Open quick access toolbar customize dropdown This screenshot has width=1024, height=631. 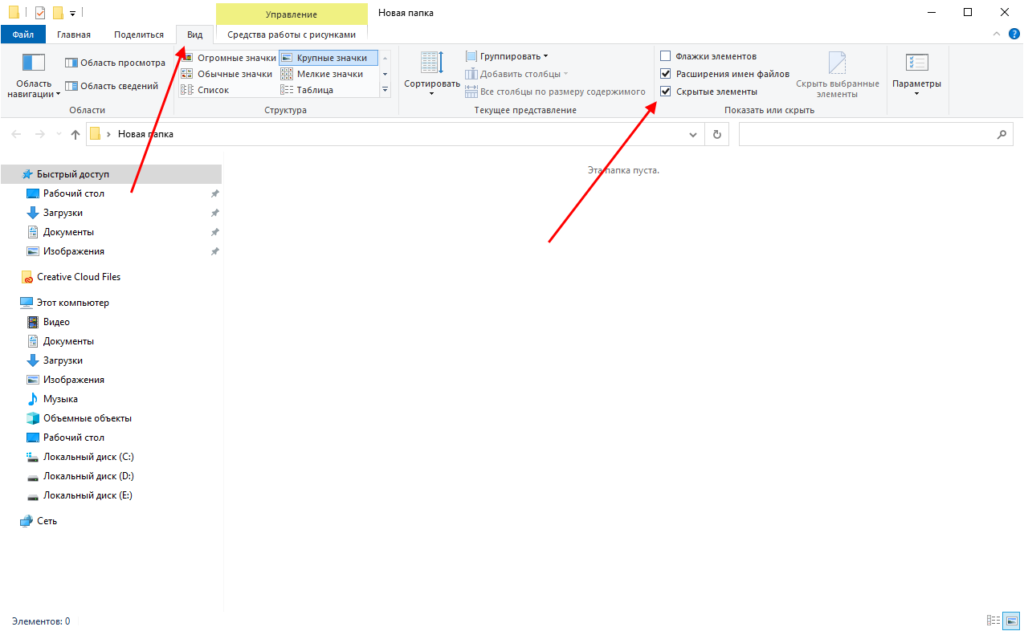(x=72, y=13)
